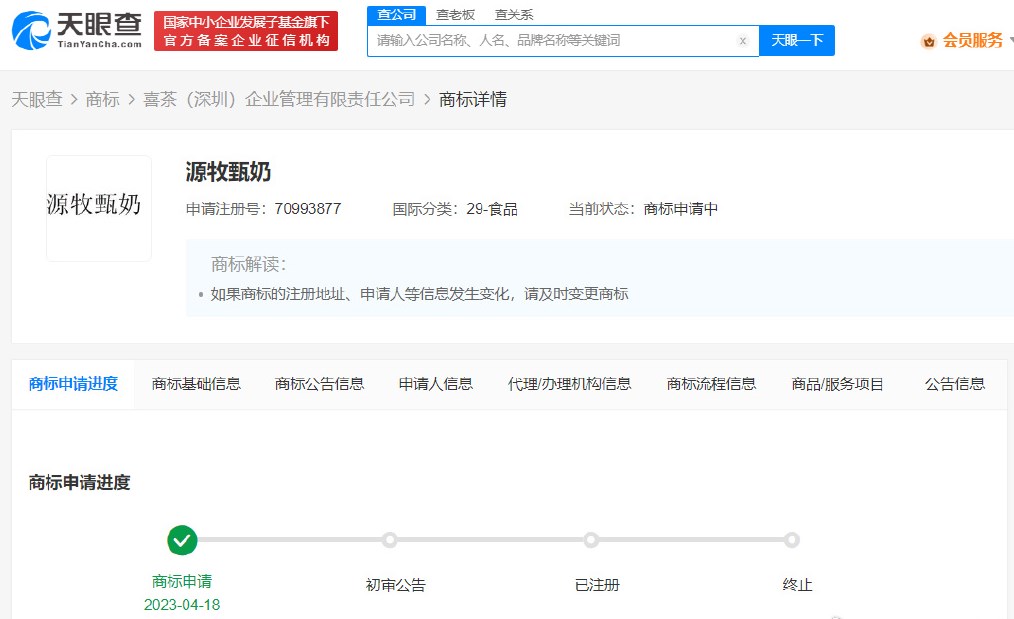This screenshot has height=619, width=1014.
Task: Select the 商标流程信息 tab
Action: pyautogui.click(x=711, y=384)
